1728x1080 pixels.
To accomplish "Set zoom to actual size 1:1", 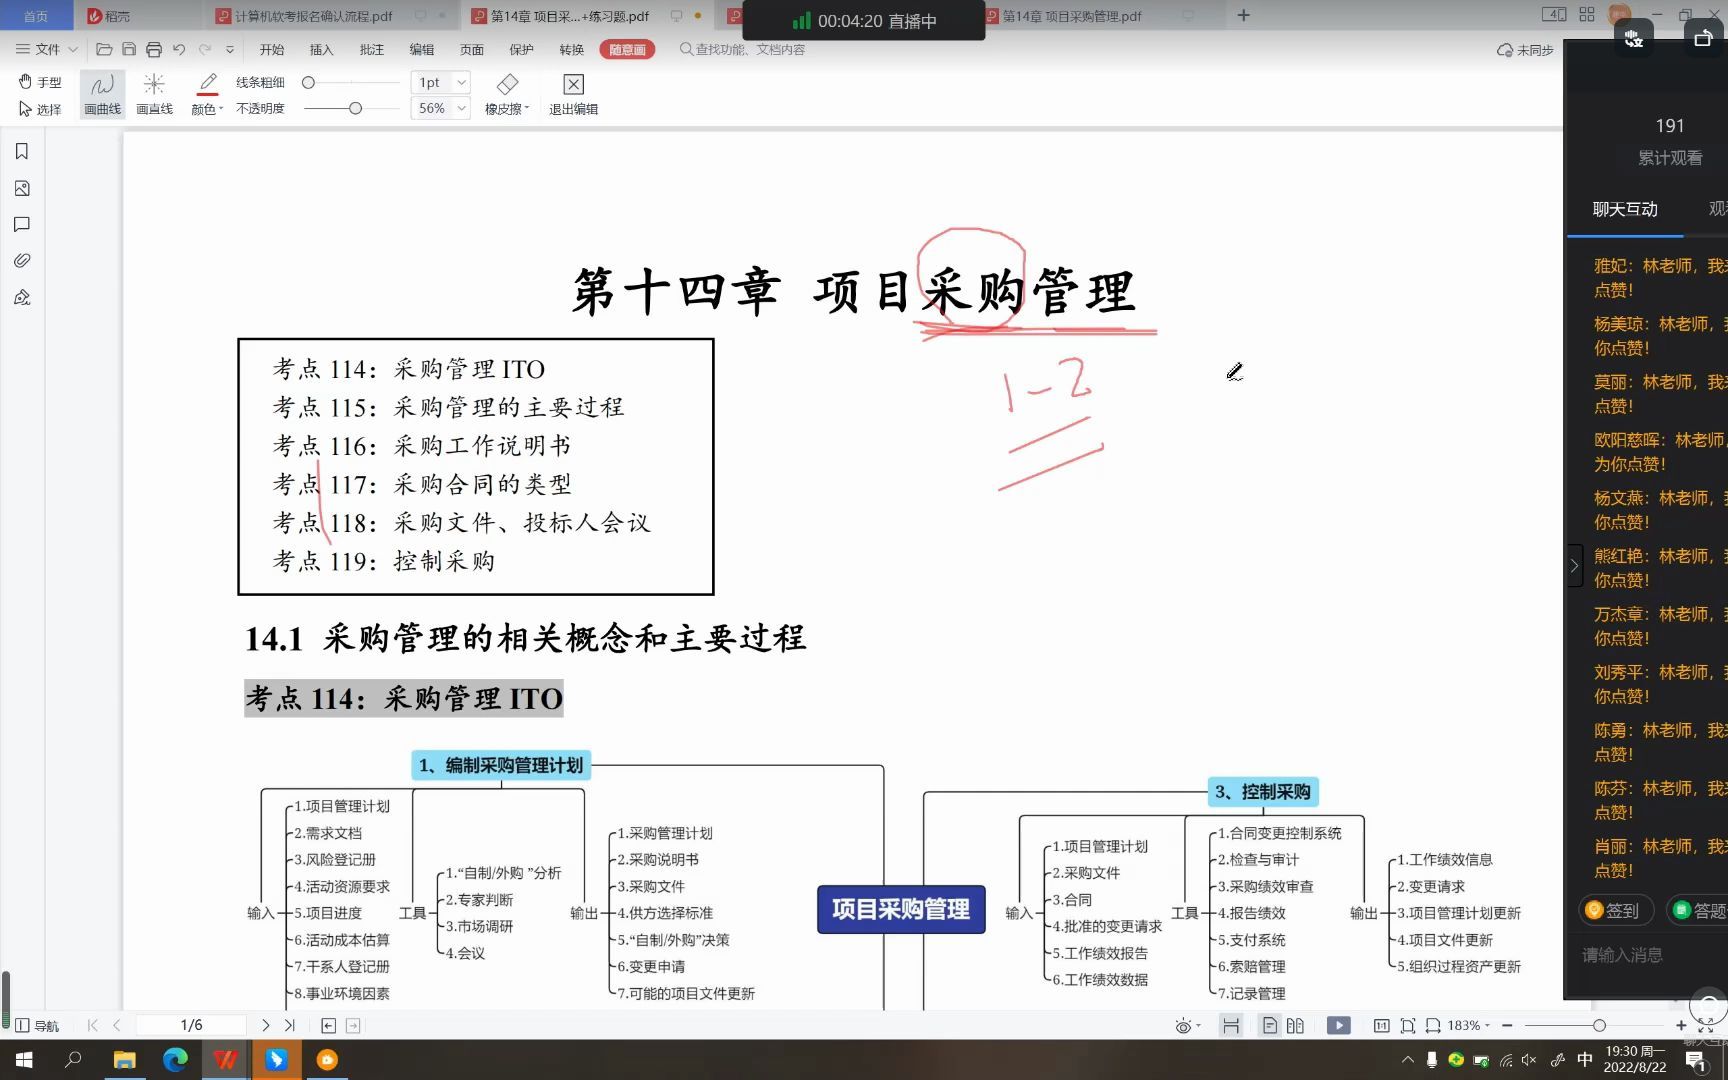I will pyautogui.click(x=1382, y=1025).
